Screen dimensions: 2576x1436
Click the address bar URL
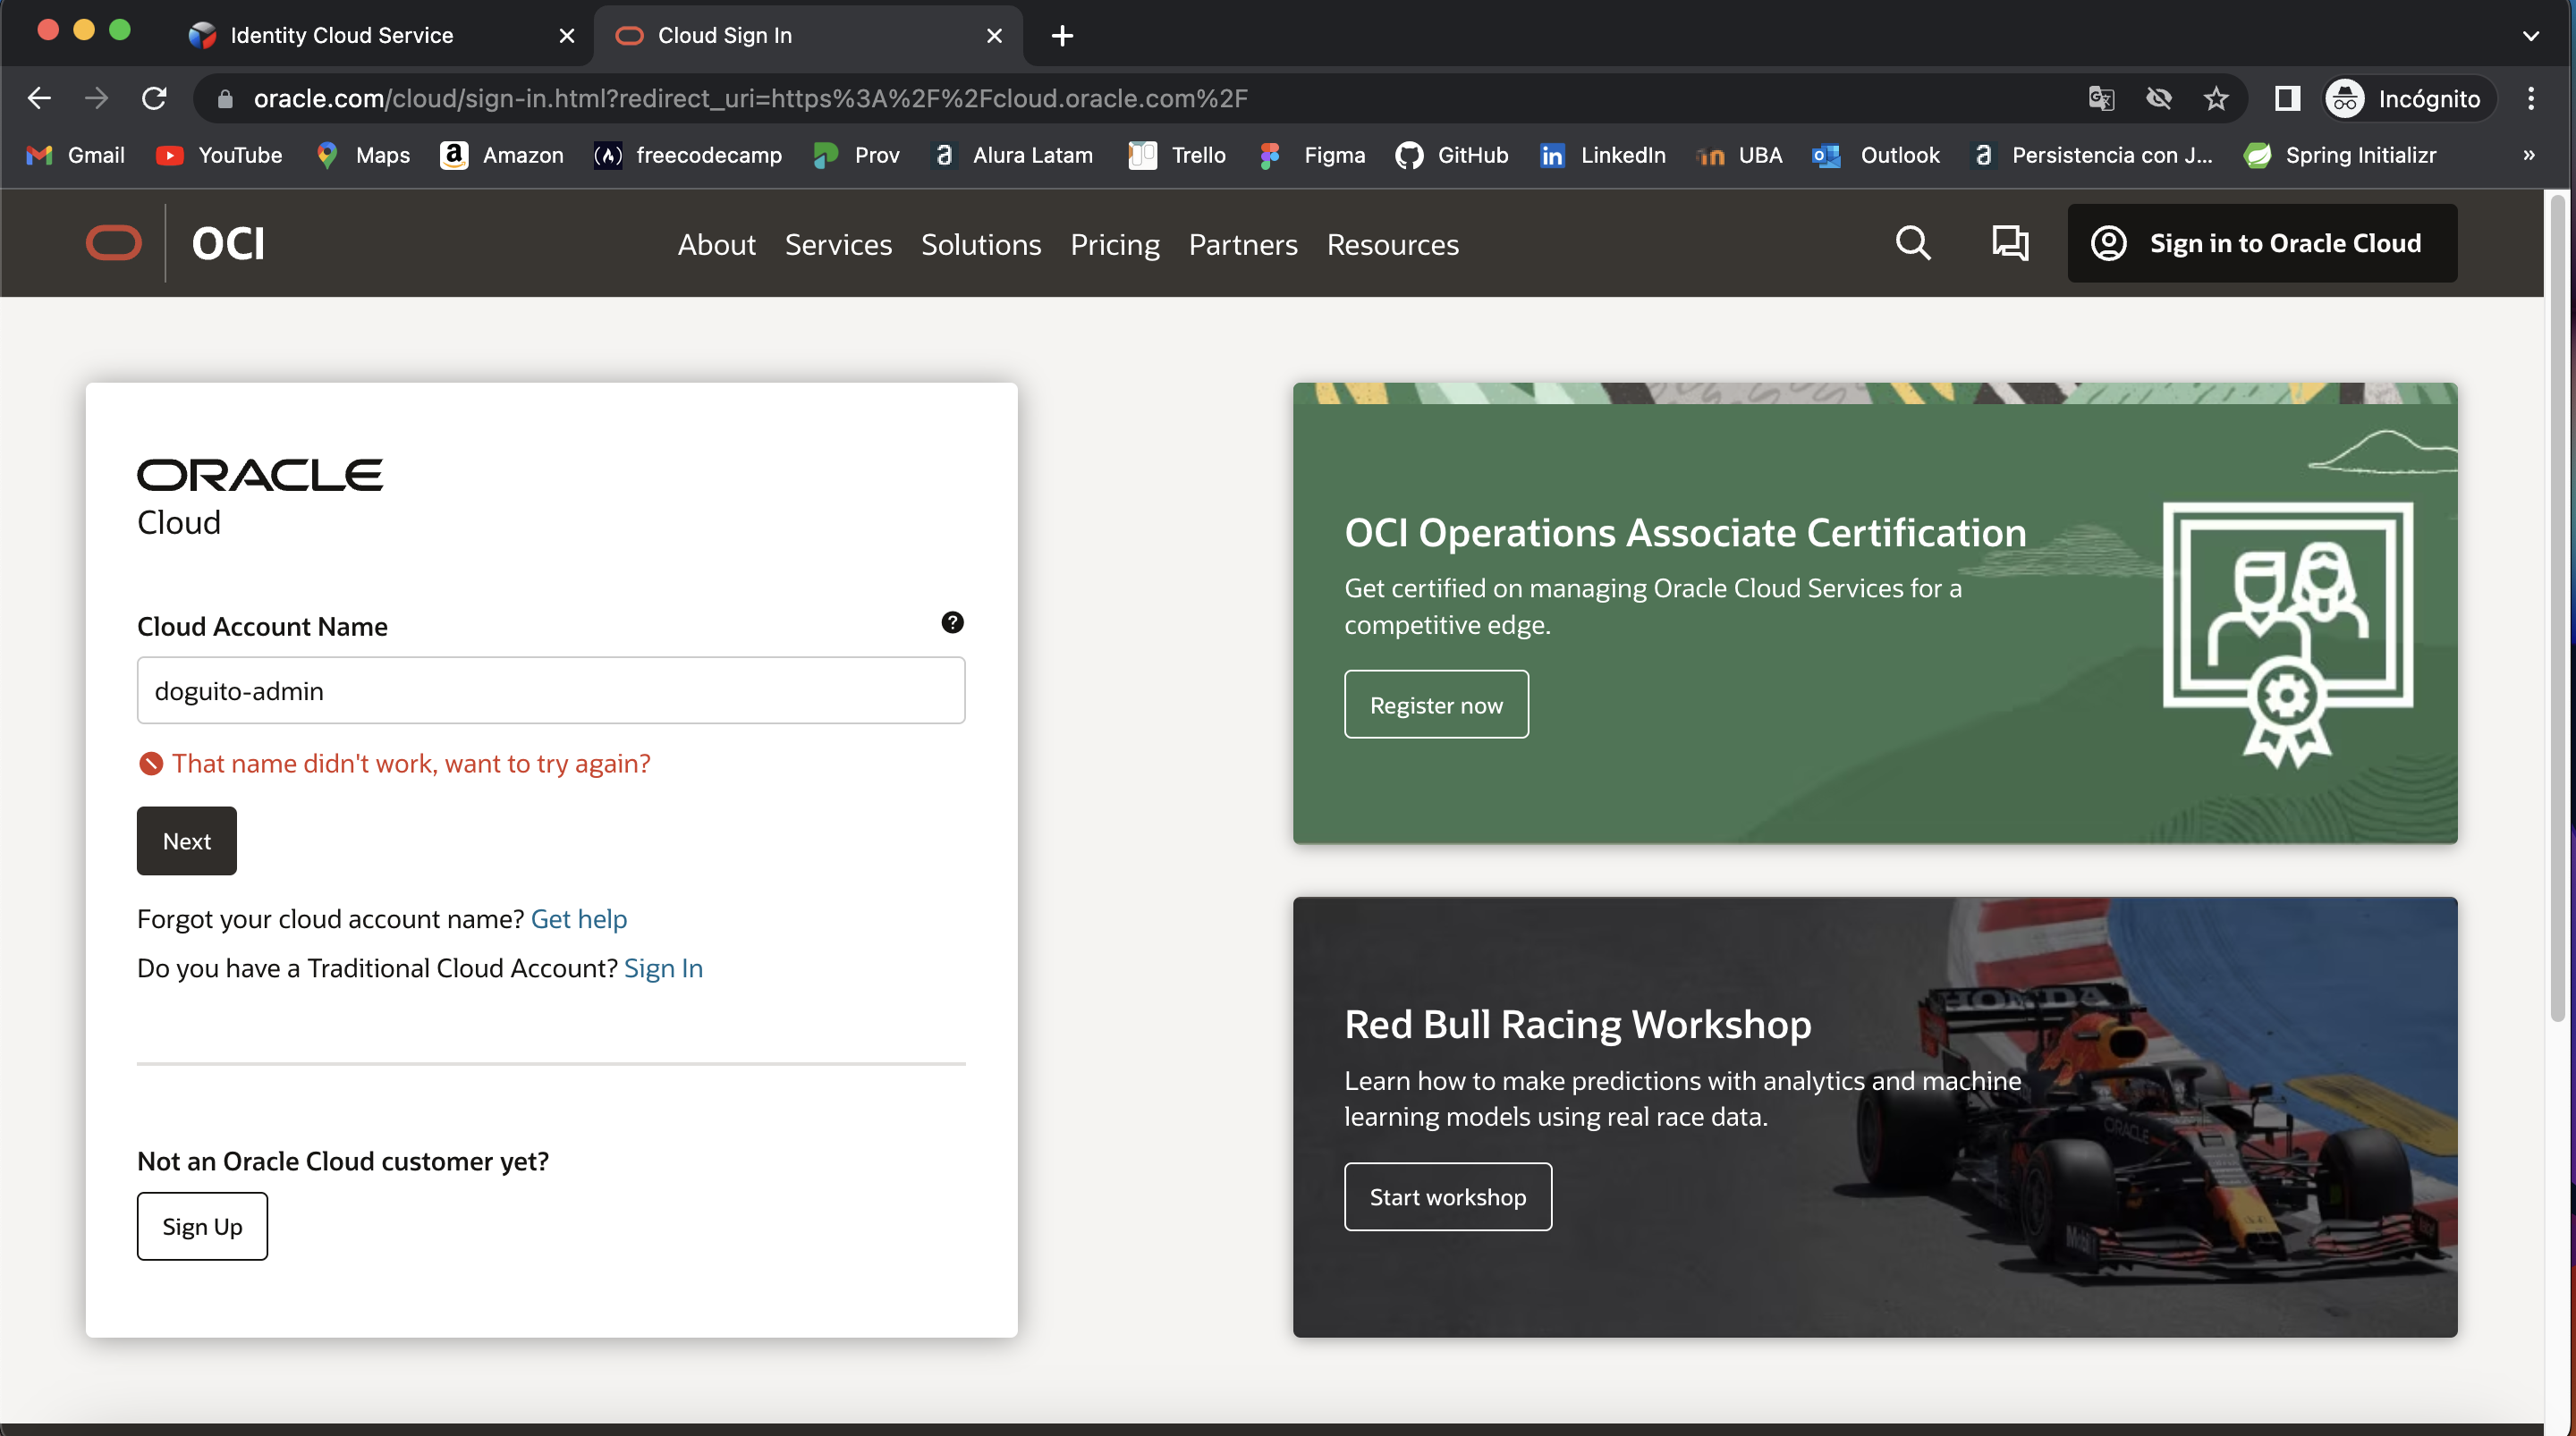[750, 98]
